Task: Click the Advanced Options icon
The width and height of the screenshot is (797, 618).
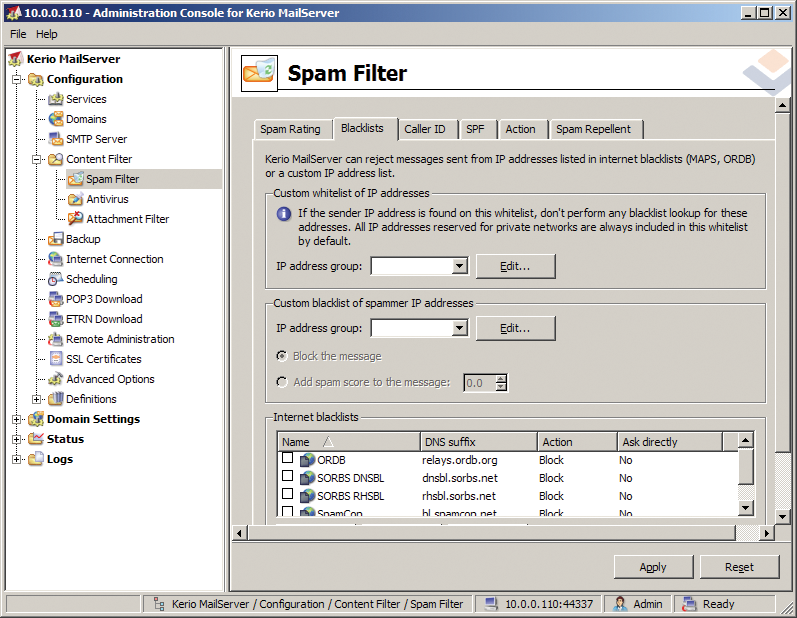Action: pyautogui.click(x=55, y=379)
